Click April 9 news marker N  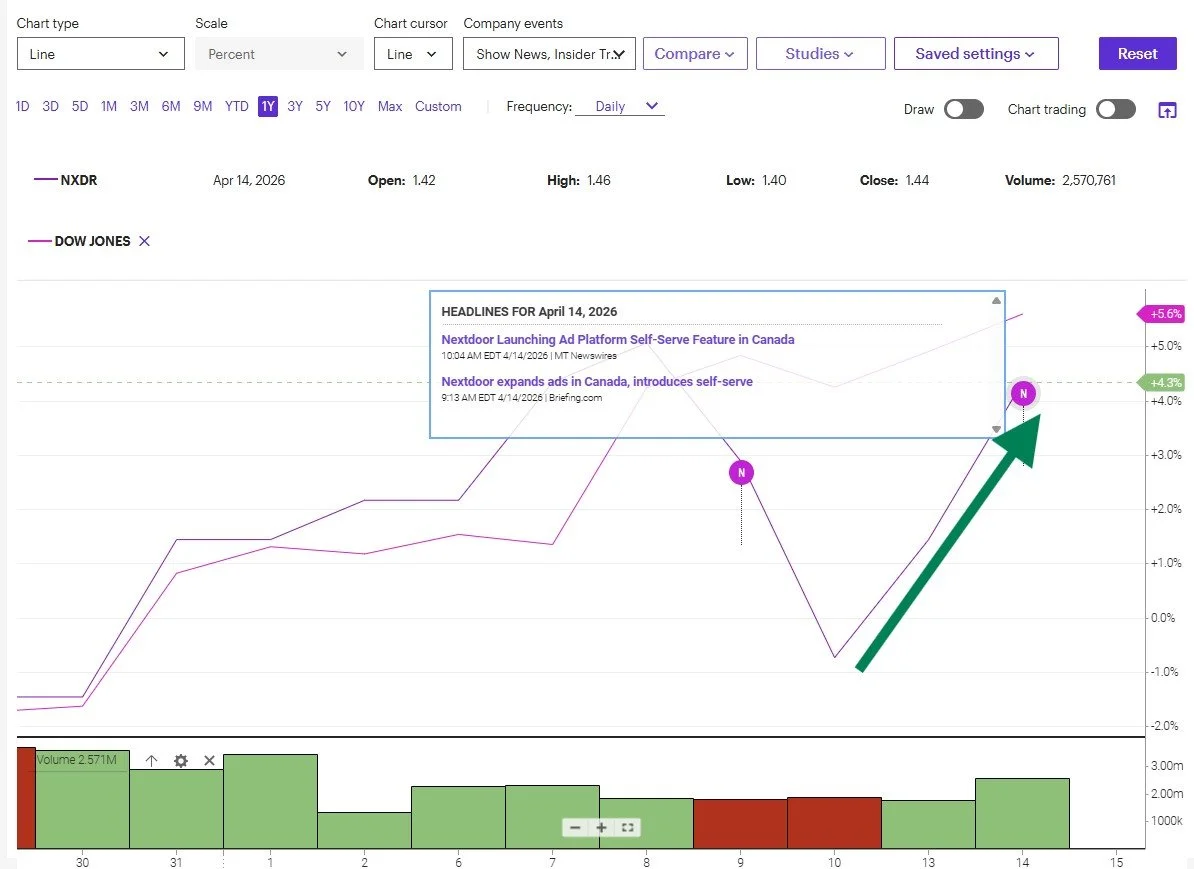coord(741,472)
